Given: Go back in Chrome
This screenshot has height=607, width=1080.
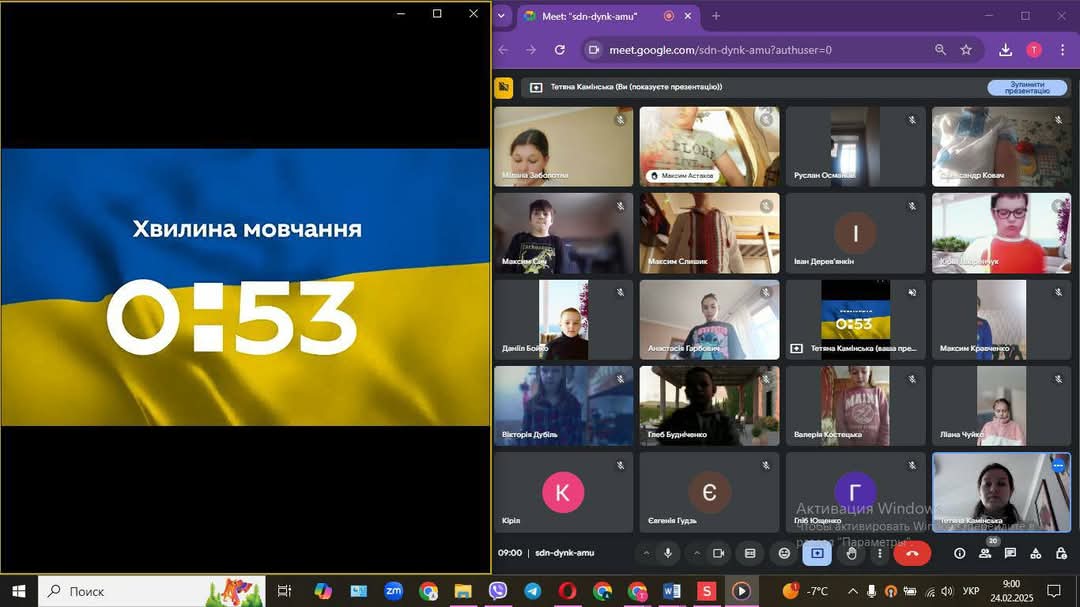Looking at the screenshot, I should pyautogui.click(x=503, y=50).
